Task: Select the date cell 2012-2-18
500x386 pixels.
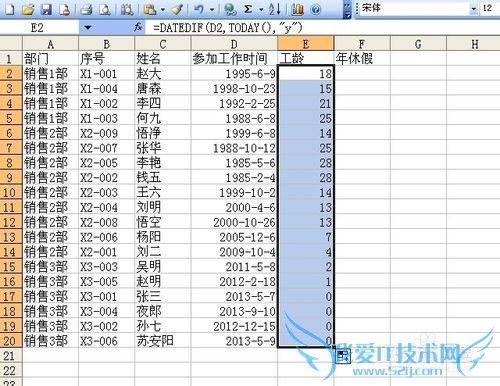Action: [234, 282]
